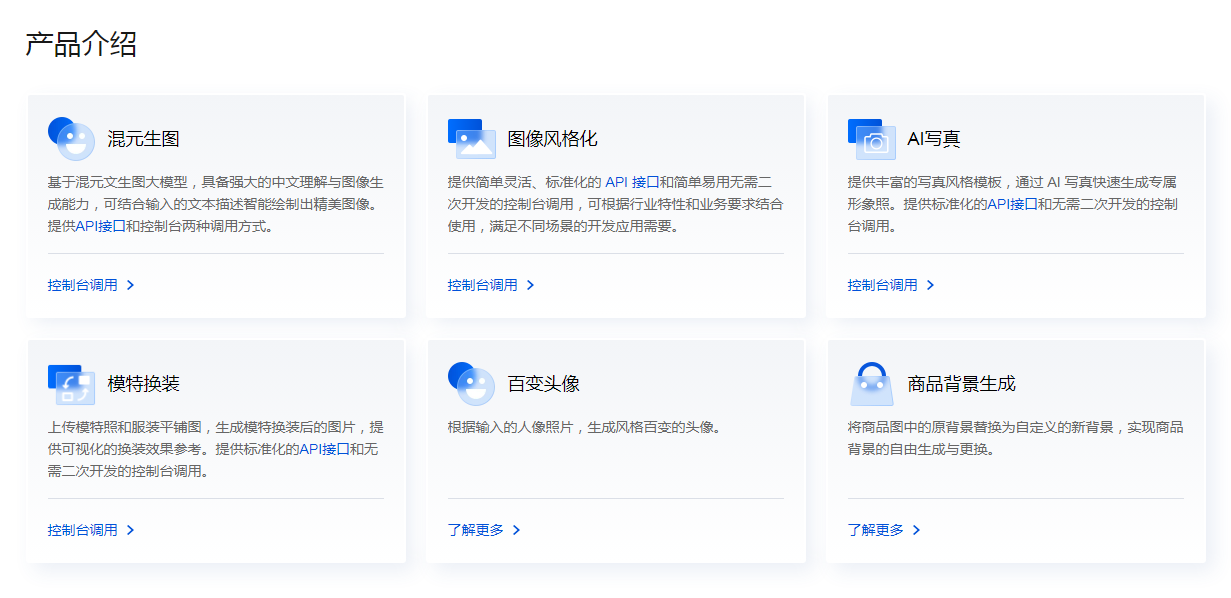1231x598 pixels.
Task: Expand the chevron next to 图像风格化's 控制台调用
Action: pyautogui.click(x=531, y=285)
